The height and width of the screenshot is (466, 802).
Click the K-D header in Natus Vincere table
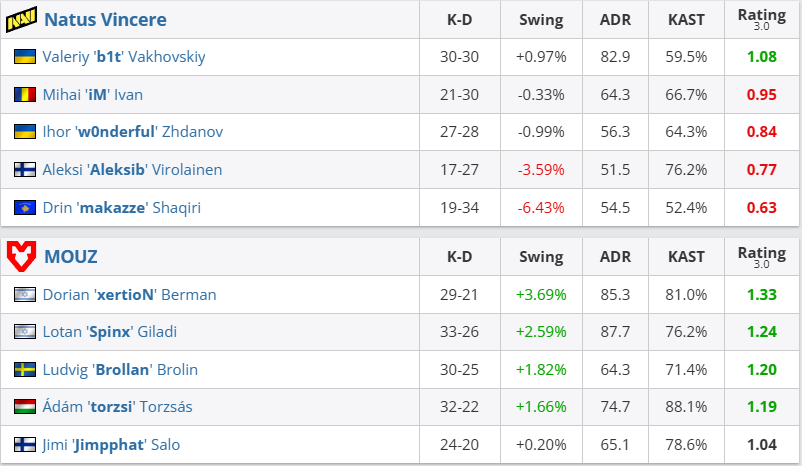459,20
